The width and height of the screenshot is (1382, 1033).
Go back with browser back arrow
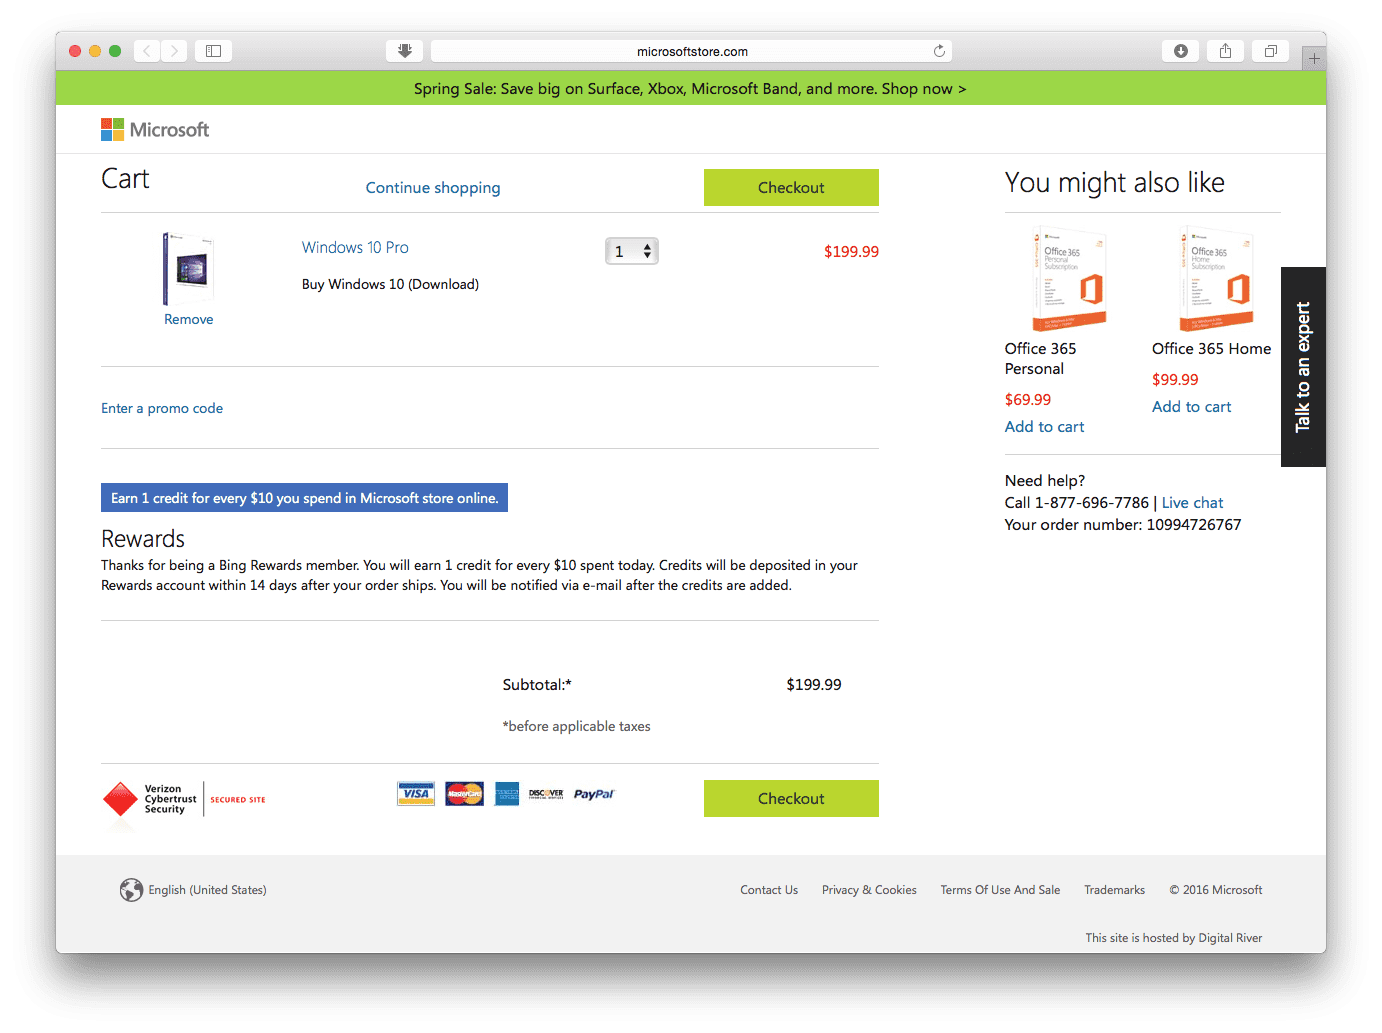(x=147, y=51)
